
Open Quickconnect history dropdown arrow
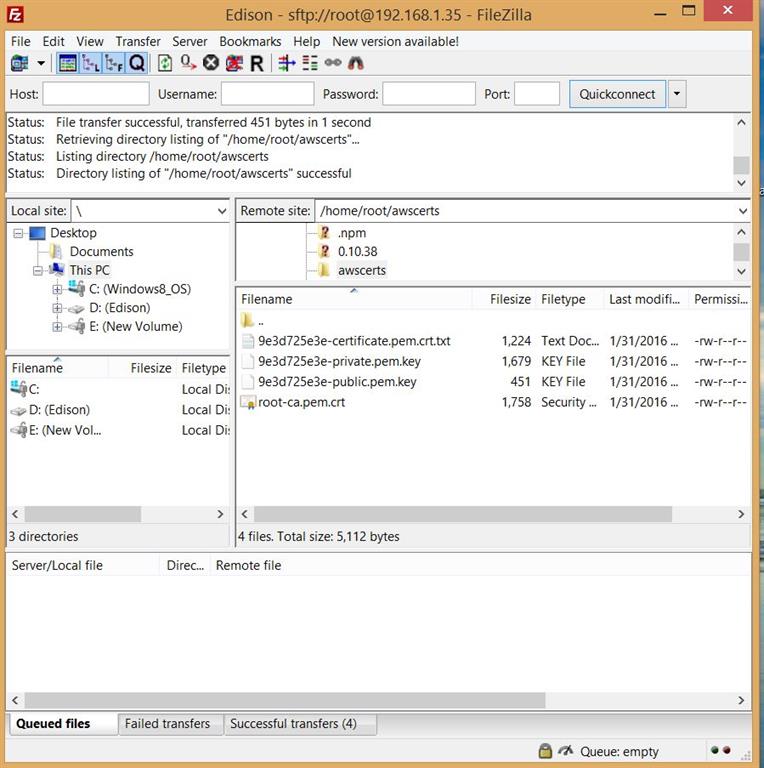point(677,94)
